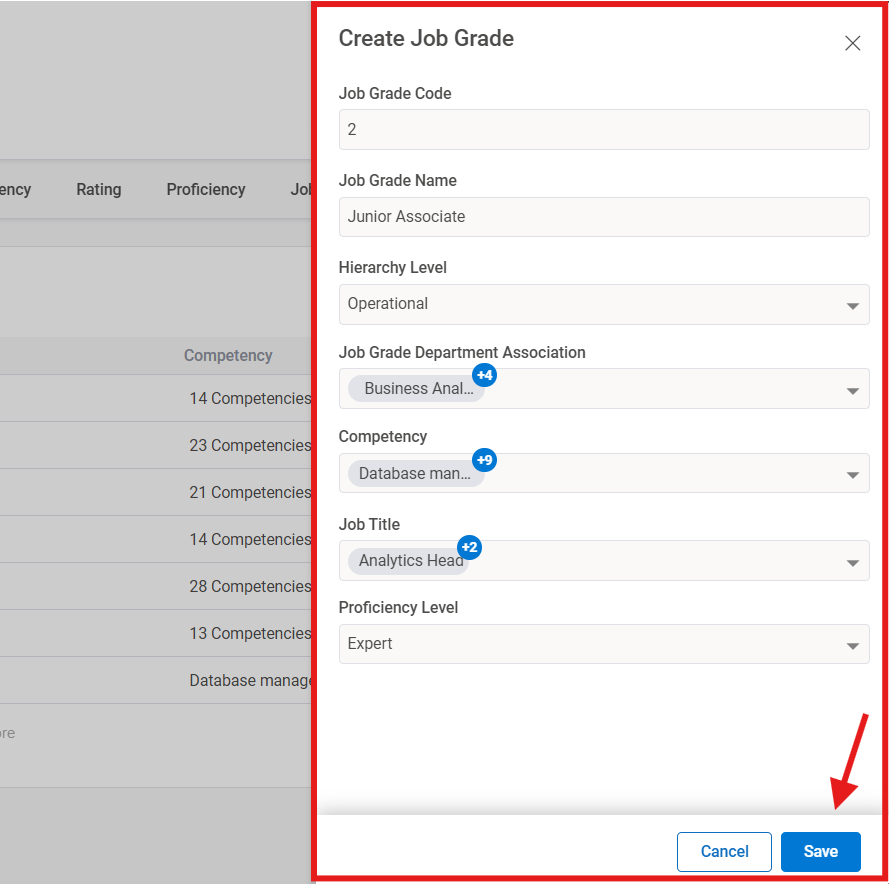The image size is (889, 884).
Task: Open the Proficiency Level dropdown
Action: [852, 643]
